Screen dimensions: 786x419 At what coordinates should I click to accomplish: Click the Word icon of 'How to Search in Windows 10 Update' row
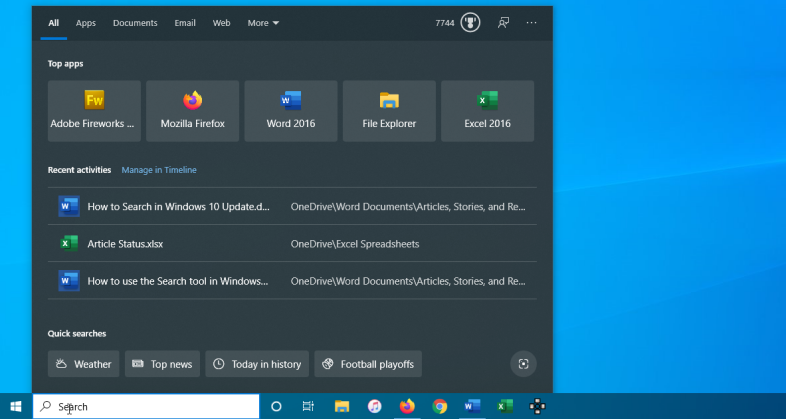tap(69, 206)
